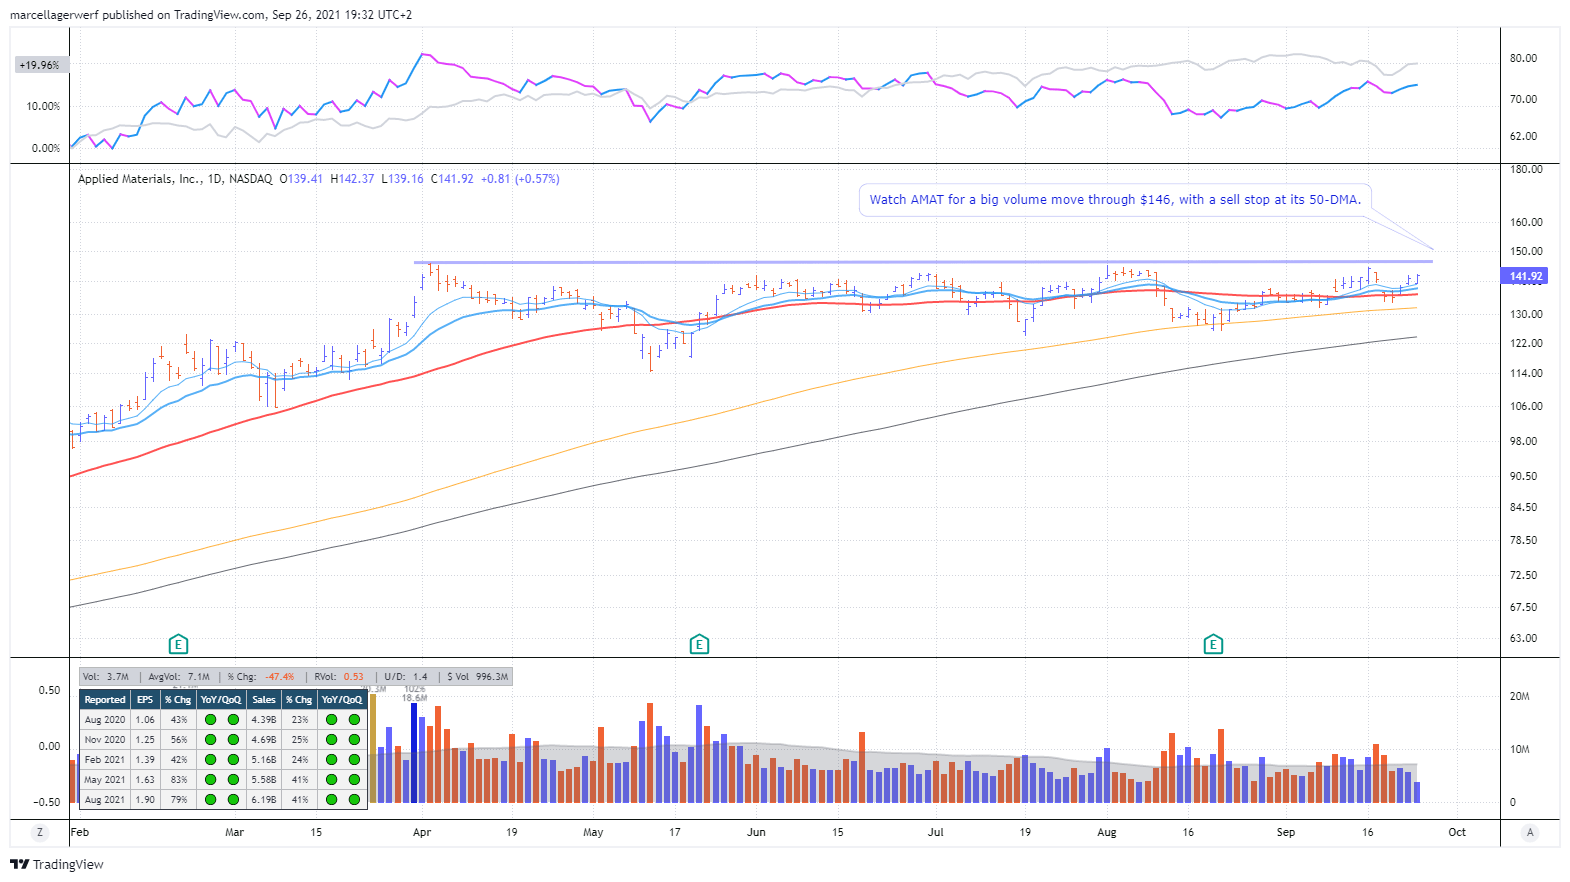The height and width of the screenshot is (882, 1570).
Task: Click the 5.16B sales cell
Action: pos(264,760)
